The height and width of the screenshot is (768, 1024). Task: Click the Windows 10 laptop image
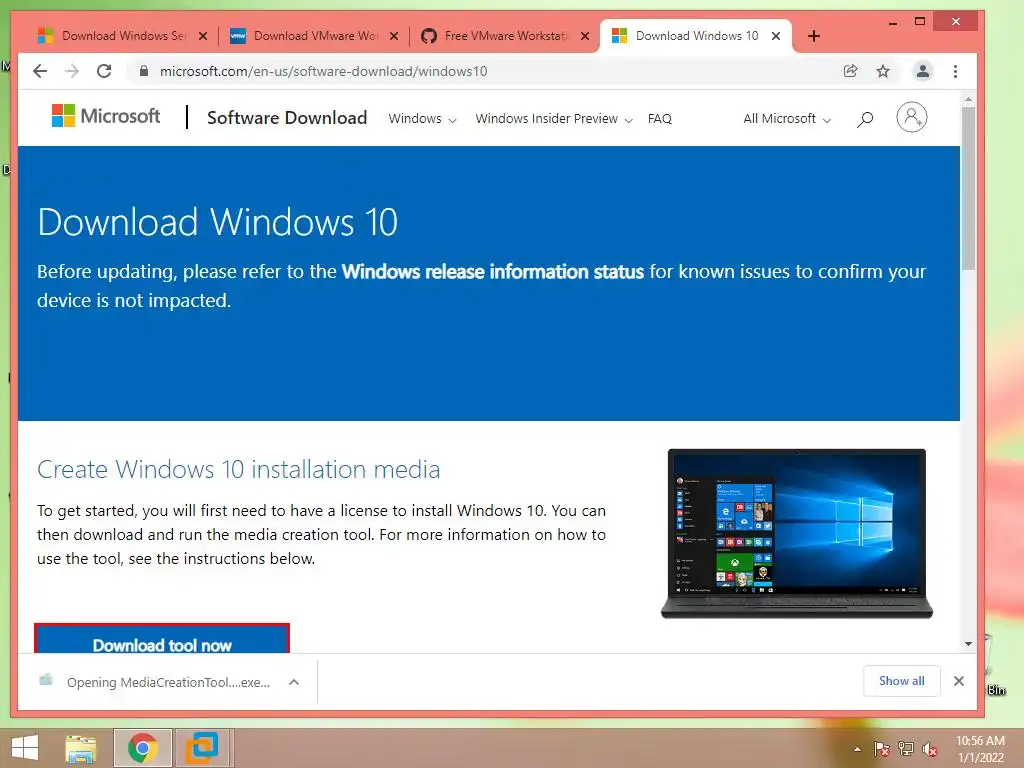point(797,534)
